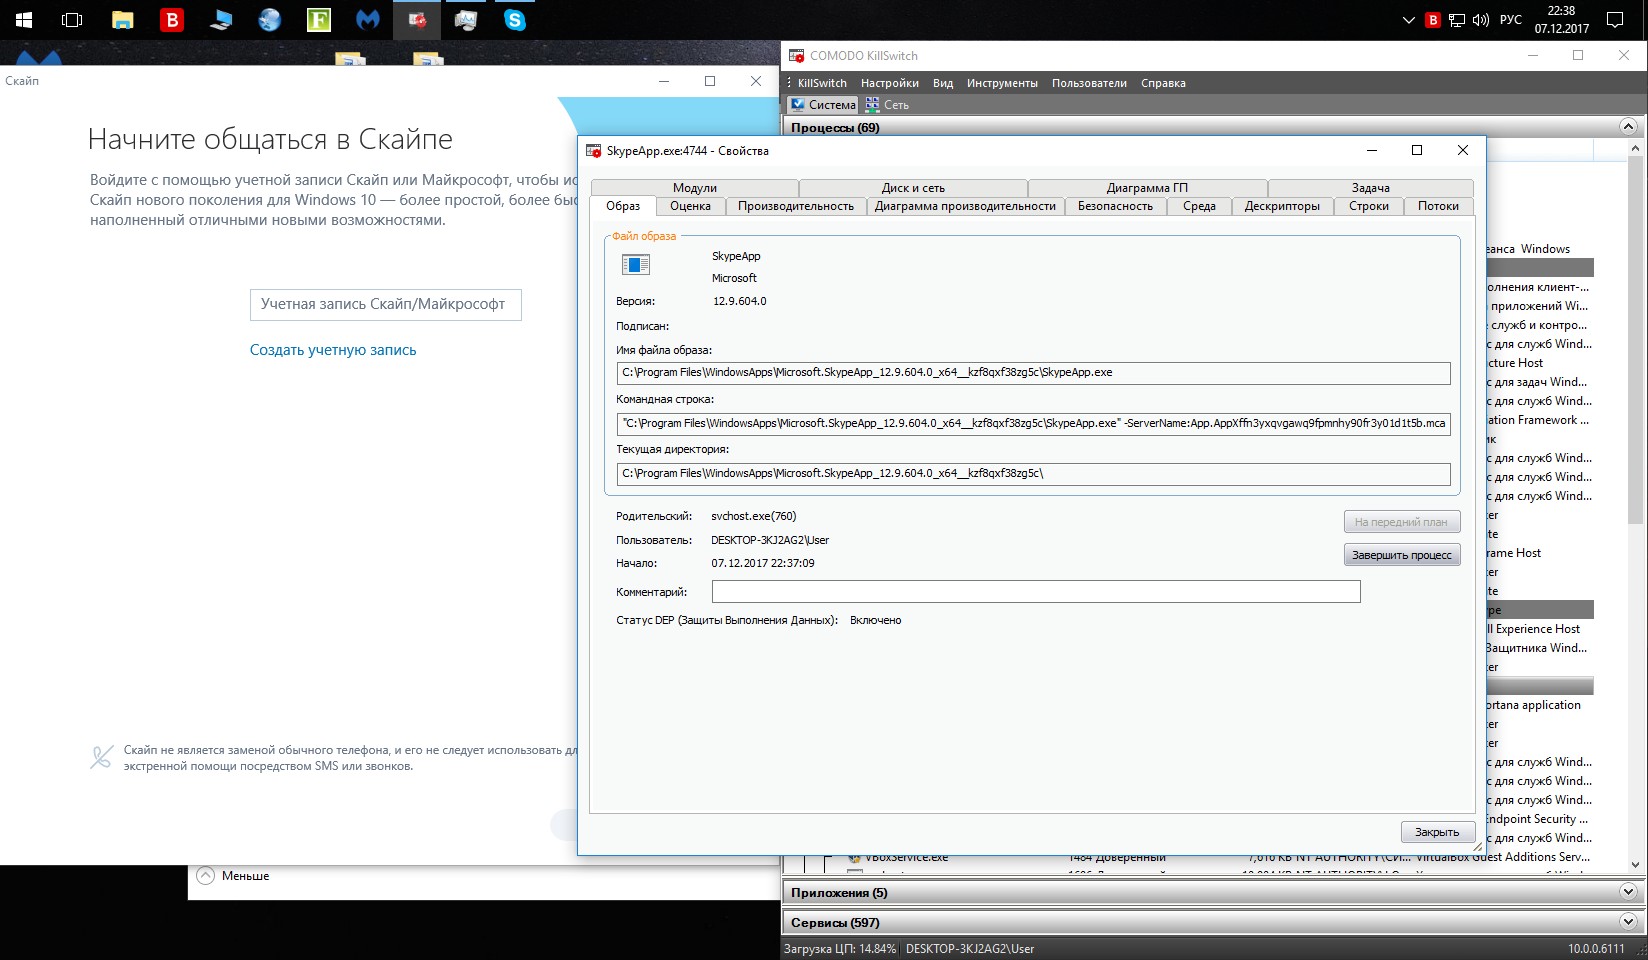Open the Task View button
This screenshot has width=1648, height=960.
pos(72,20)
